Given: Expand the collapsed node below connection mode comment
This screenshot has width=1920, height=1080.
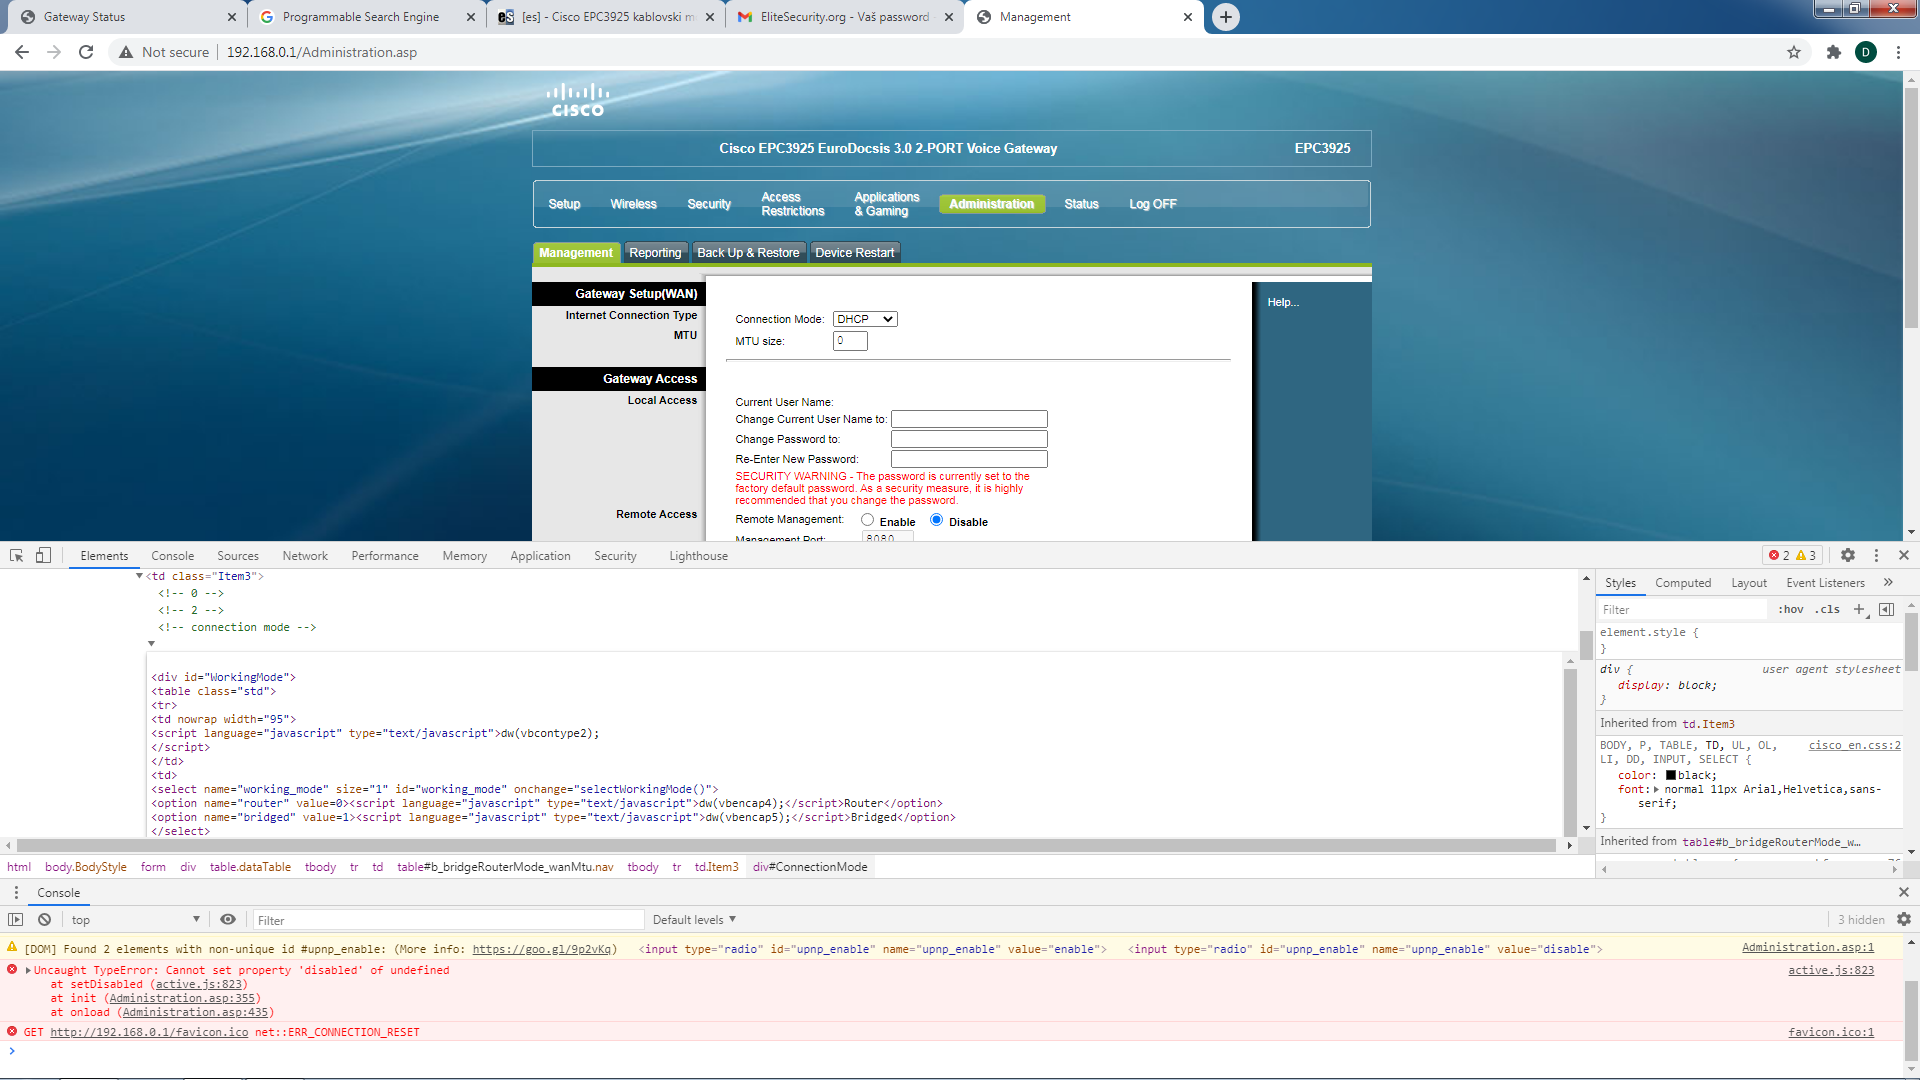Looking at the screenshot, I should (151, 643).
